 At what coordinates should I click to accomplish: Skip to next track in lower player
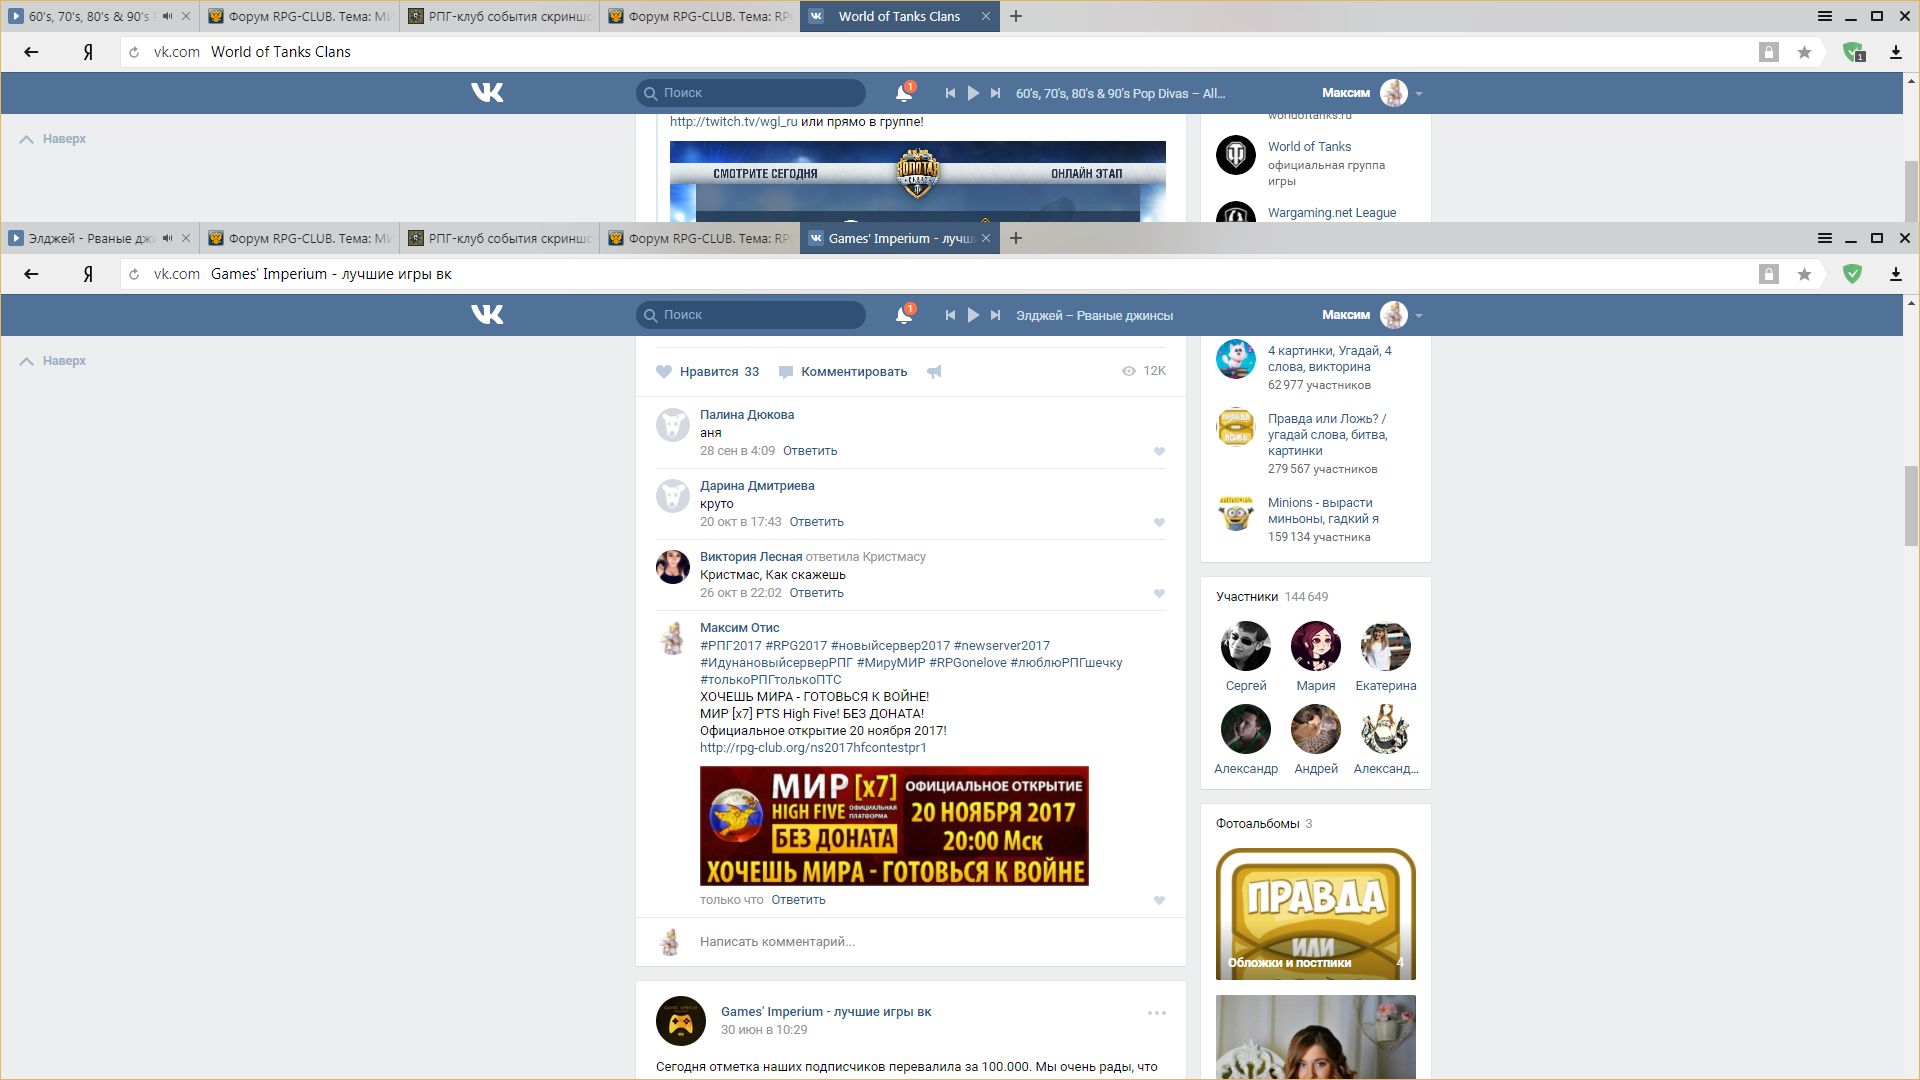995,315
